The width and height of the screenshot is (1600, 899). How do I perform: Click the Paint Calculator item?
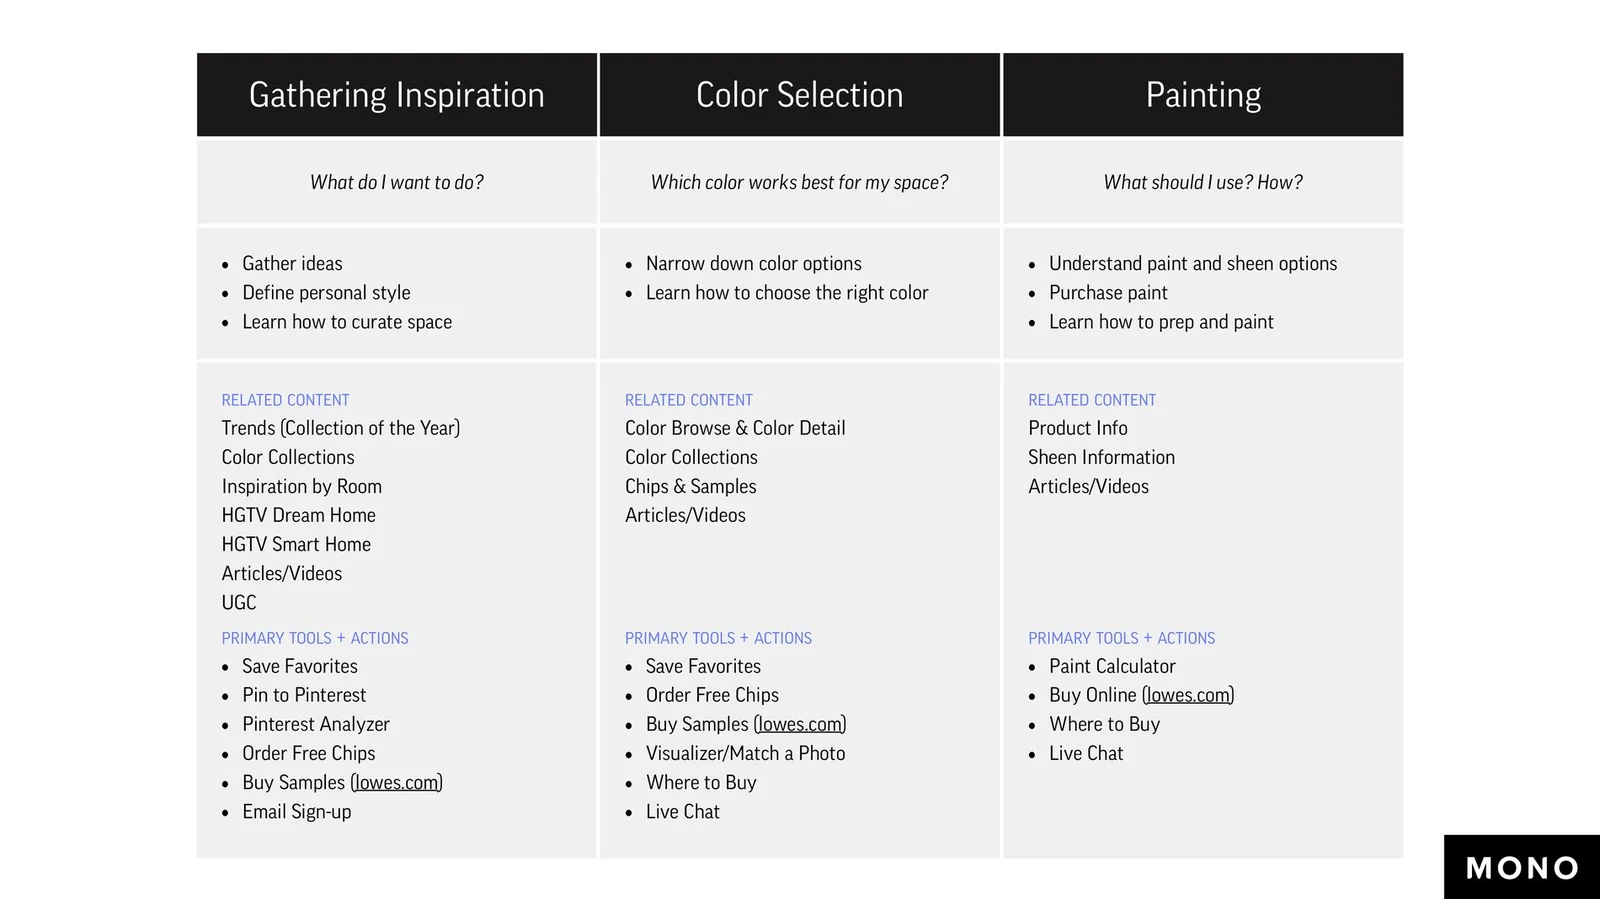coord(1112,666)
